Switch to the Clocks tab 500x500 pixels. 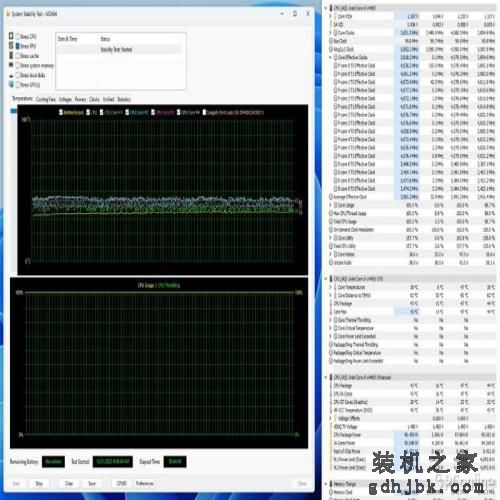pyautogui.click(x=94, y=99)
